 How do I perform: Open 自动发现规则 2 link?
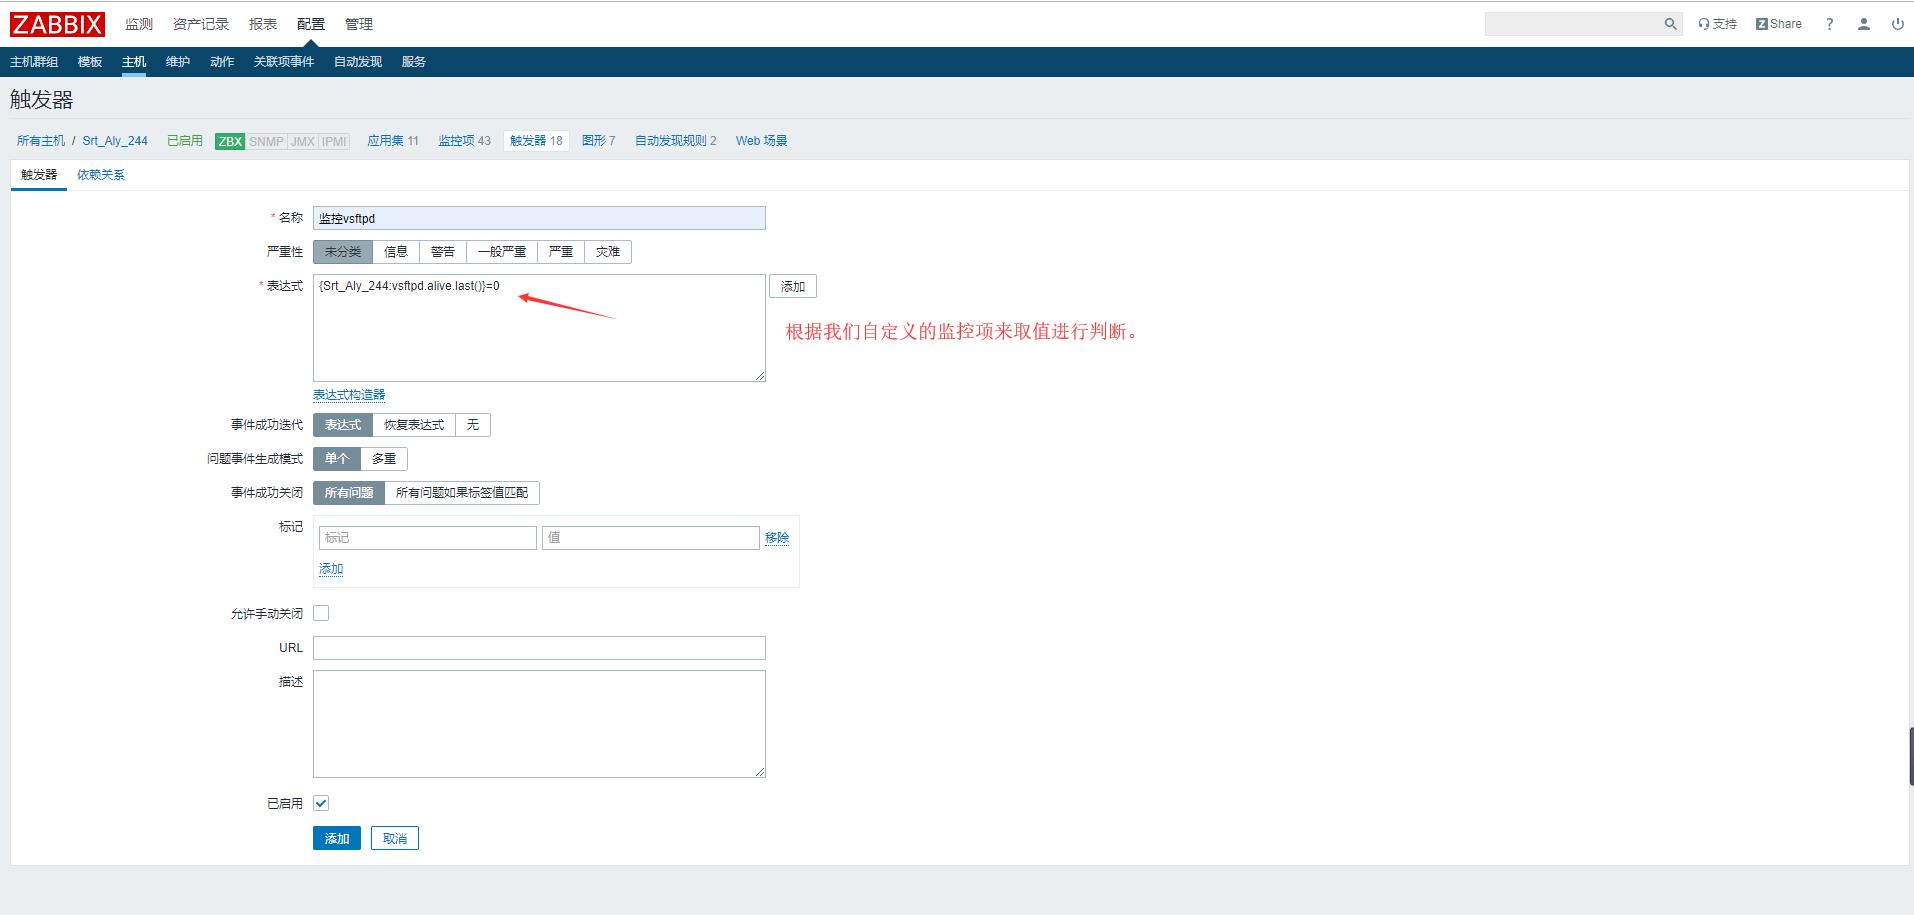[x=676, y=141]
